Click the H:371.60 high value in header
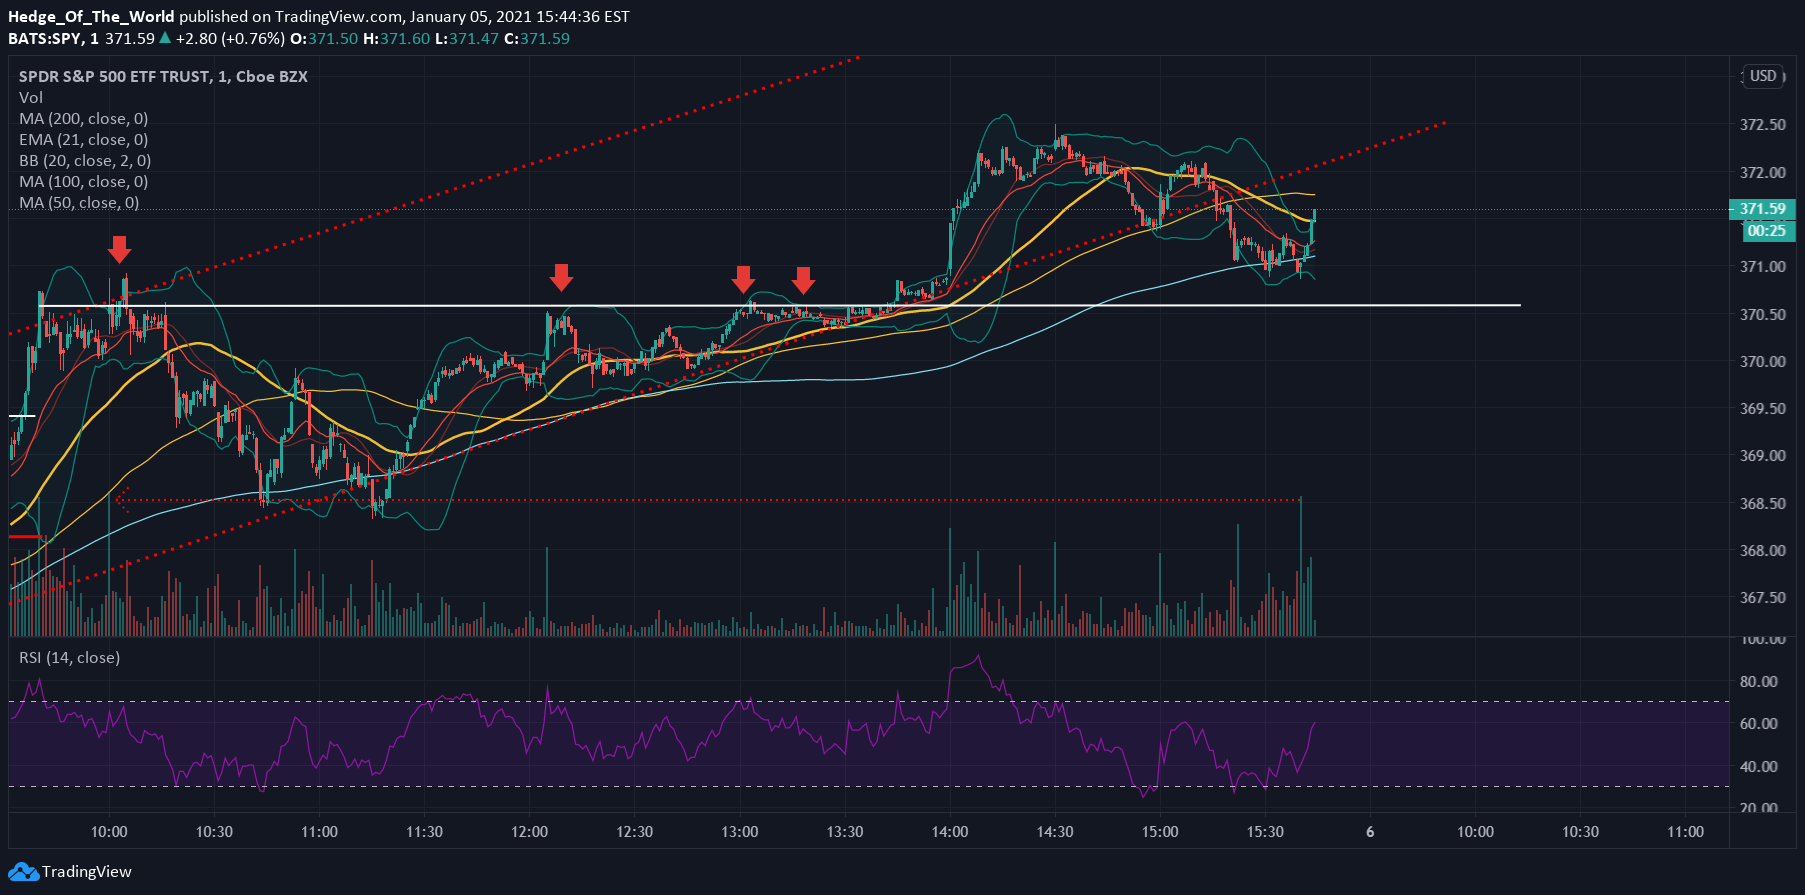 pos(396,39)
